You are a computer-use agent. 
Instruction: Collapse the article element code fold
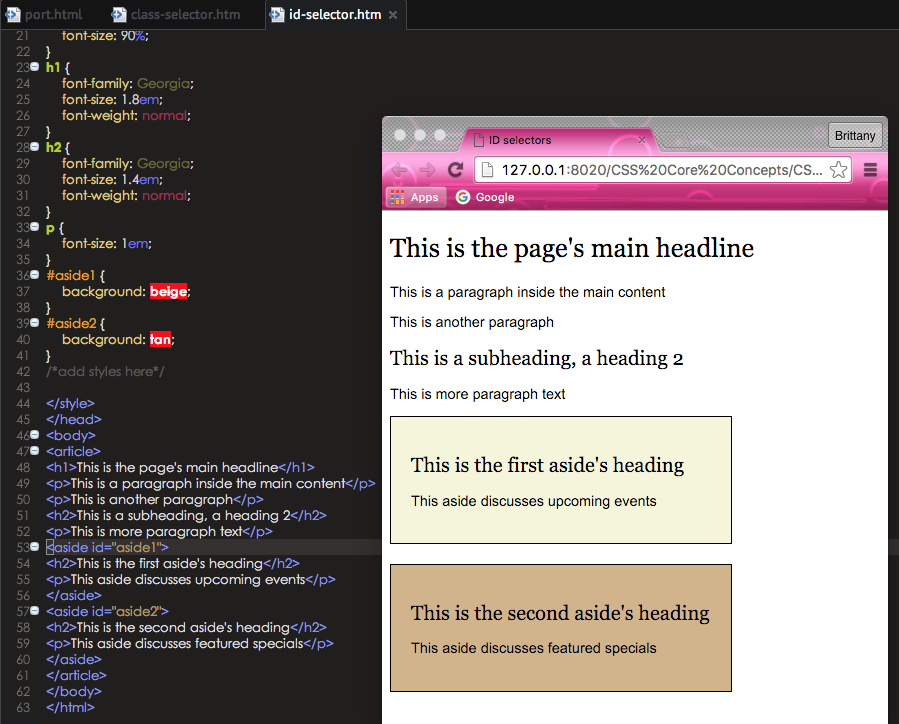(x=34, y=451)
